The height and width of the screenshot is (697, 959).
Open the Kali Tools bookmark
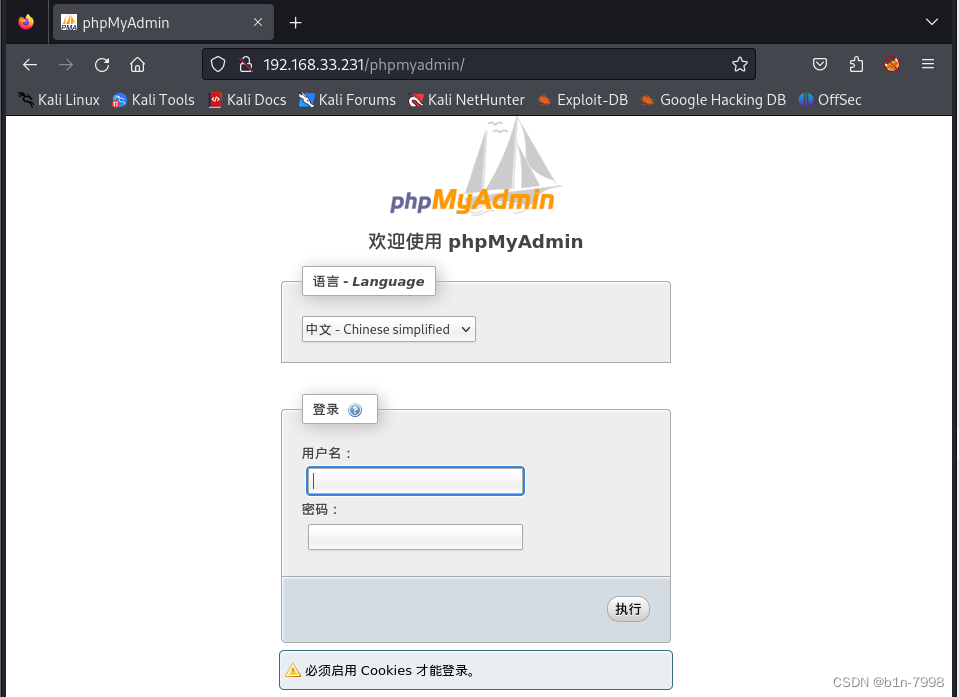[x=153, y=100]
